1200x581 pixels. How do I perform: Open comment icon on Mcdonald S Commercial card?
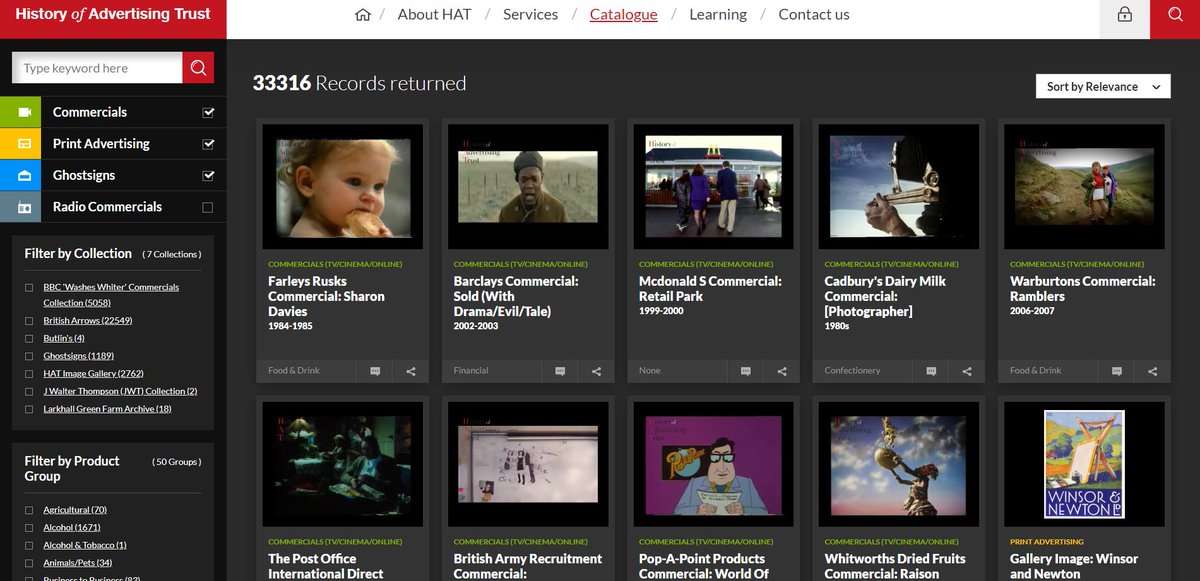pos(746,371)
